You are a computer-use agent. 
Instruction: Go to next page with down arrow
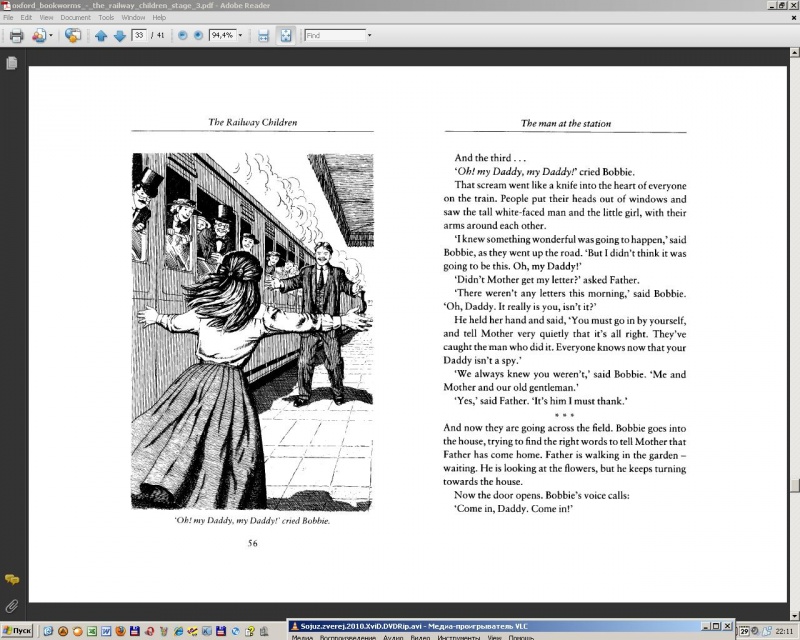[x=120, y=36]
